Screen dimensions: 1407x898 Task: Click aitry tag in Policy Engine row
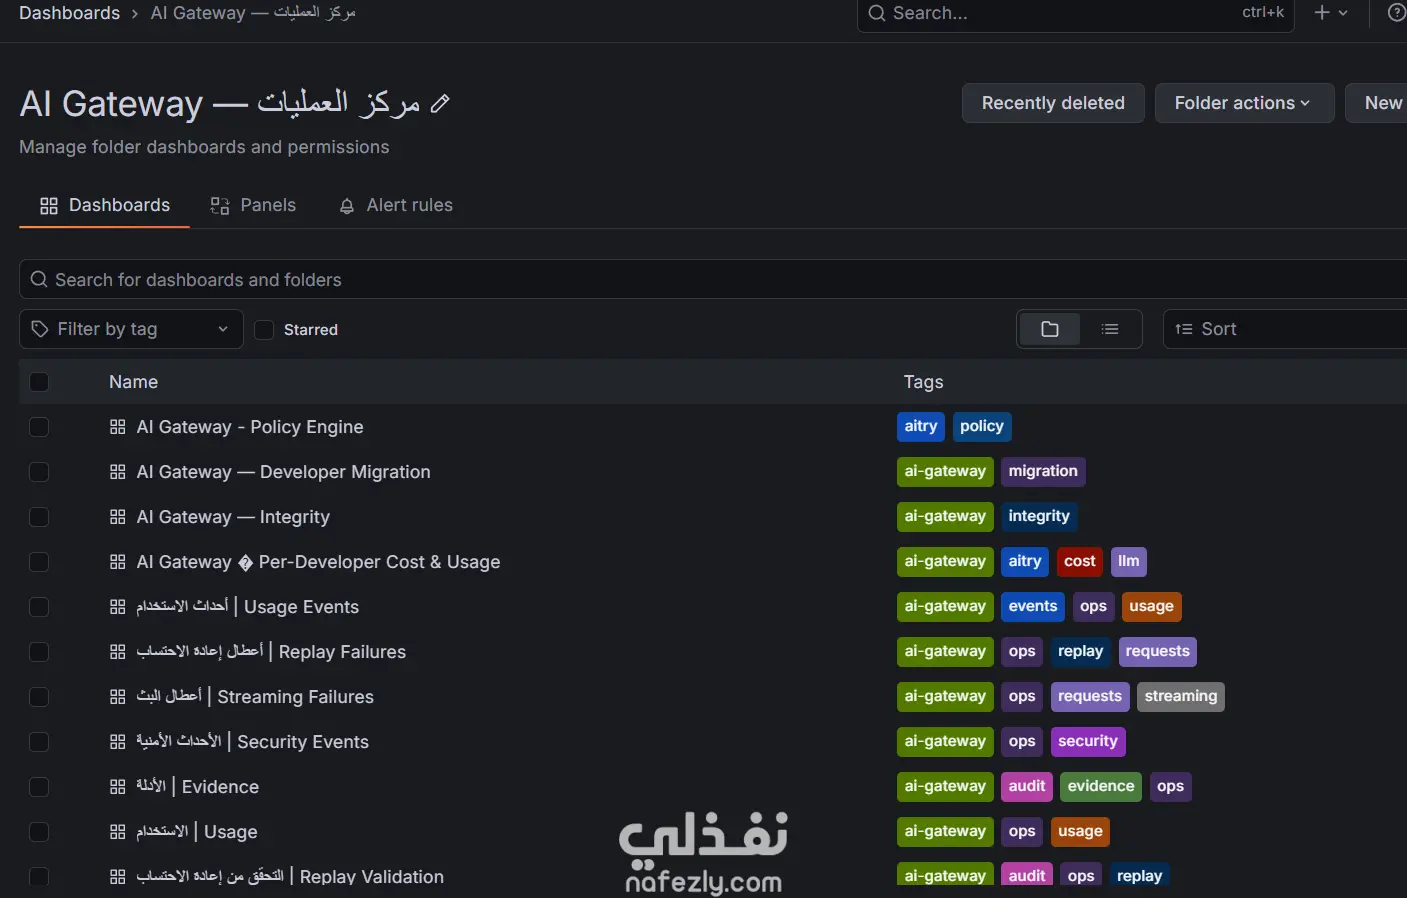(x=921, y=427)
